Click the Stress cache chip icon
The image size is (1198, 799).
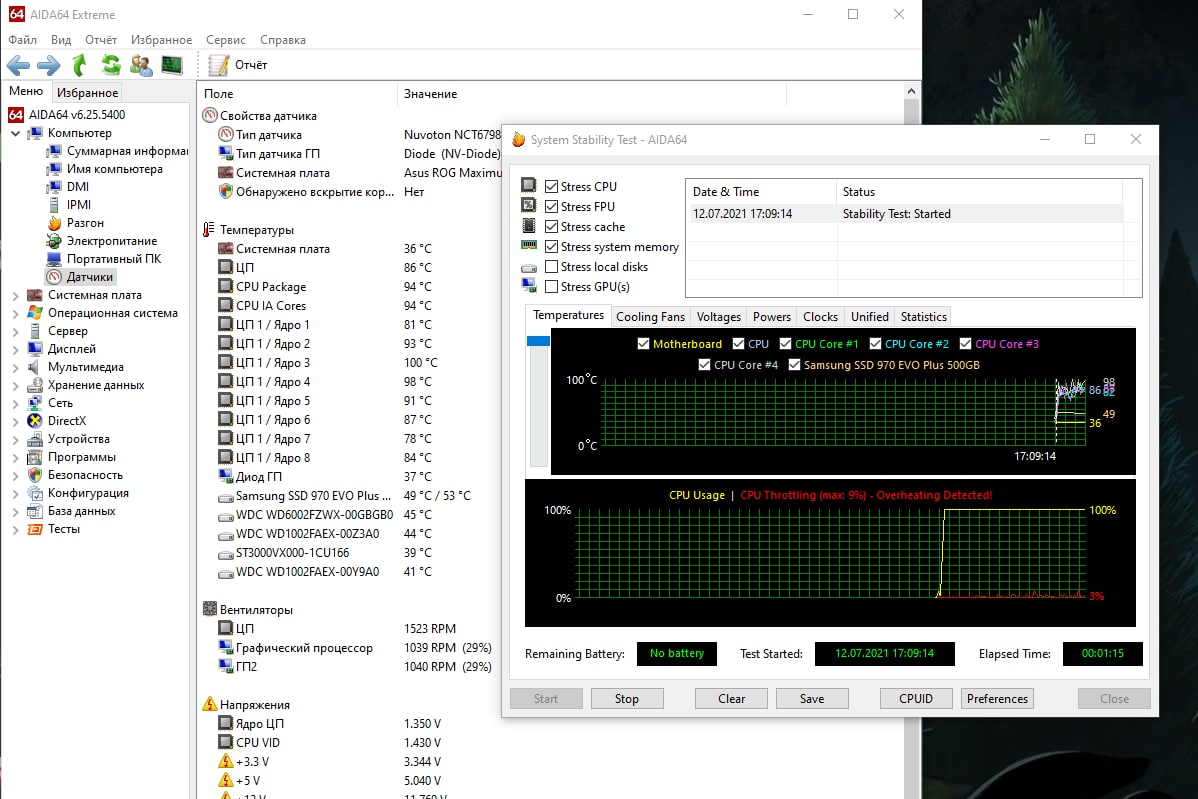point(529,225)
